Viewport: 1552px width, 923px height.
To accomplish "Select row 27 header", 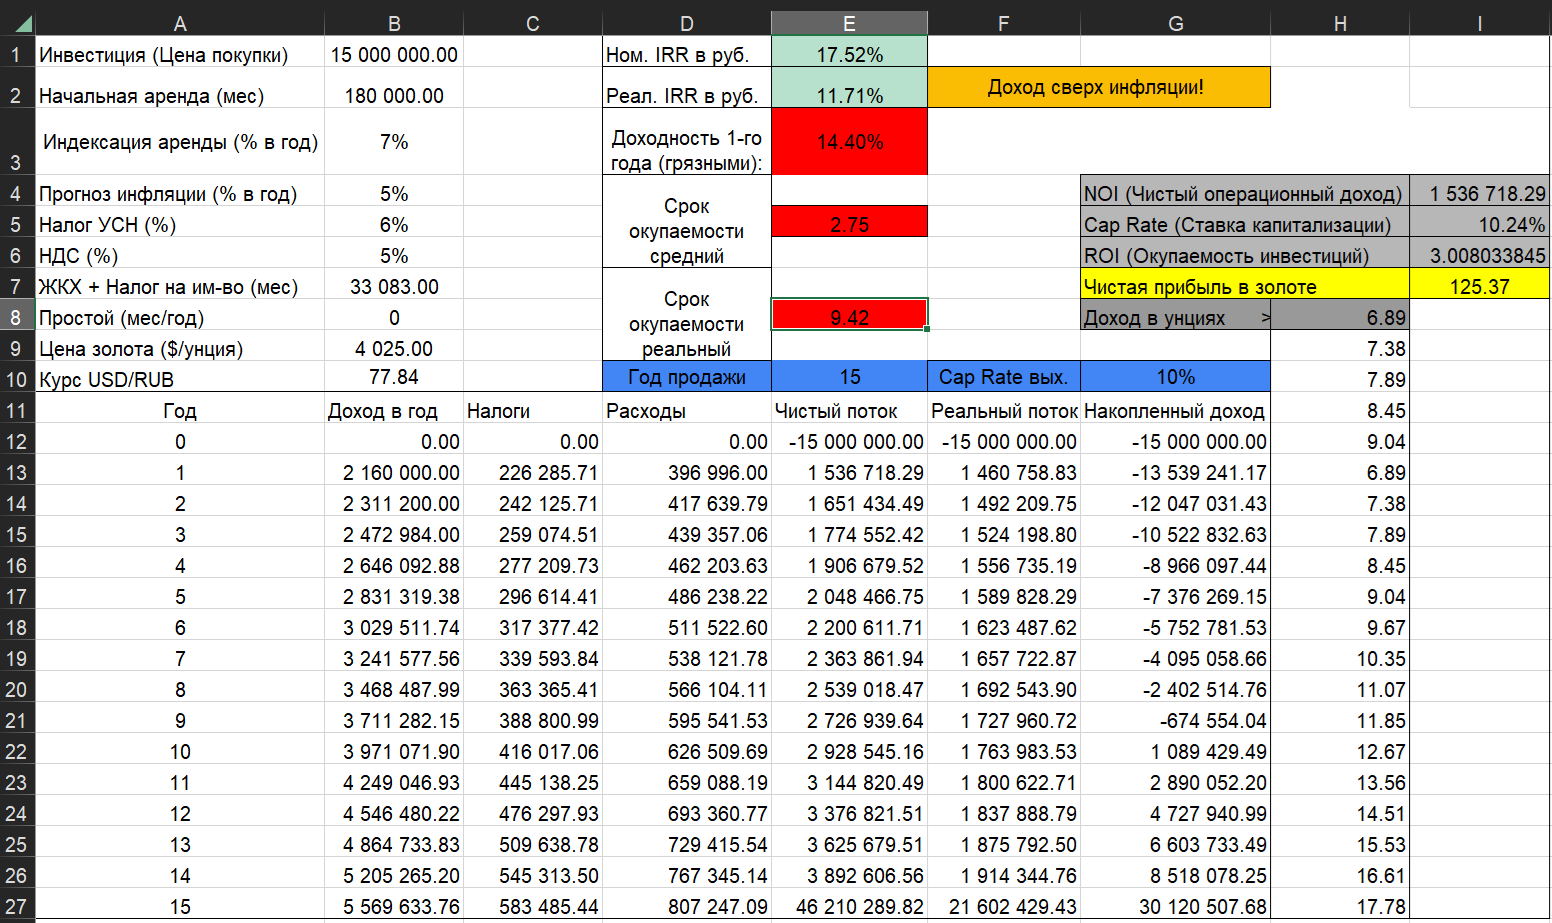I will (x=17, y=907).
